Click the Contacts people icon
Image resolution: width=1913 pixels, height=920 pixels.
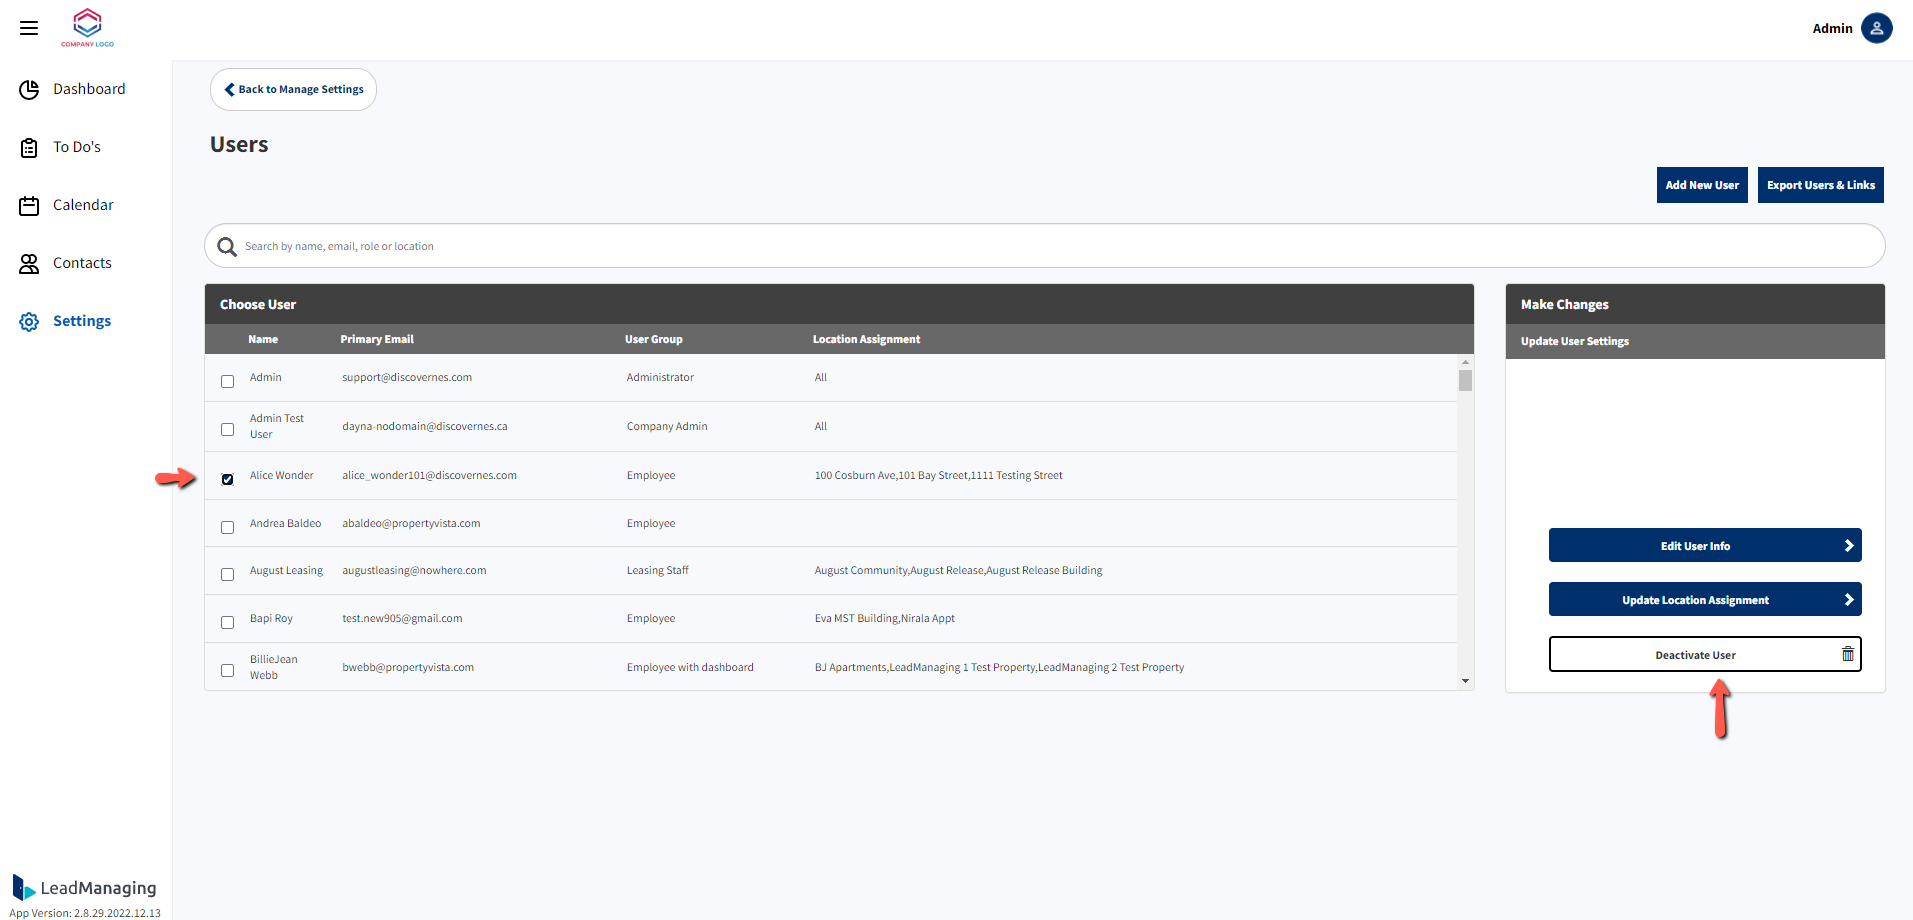[x=29, y=264]
